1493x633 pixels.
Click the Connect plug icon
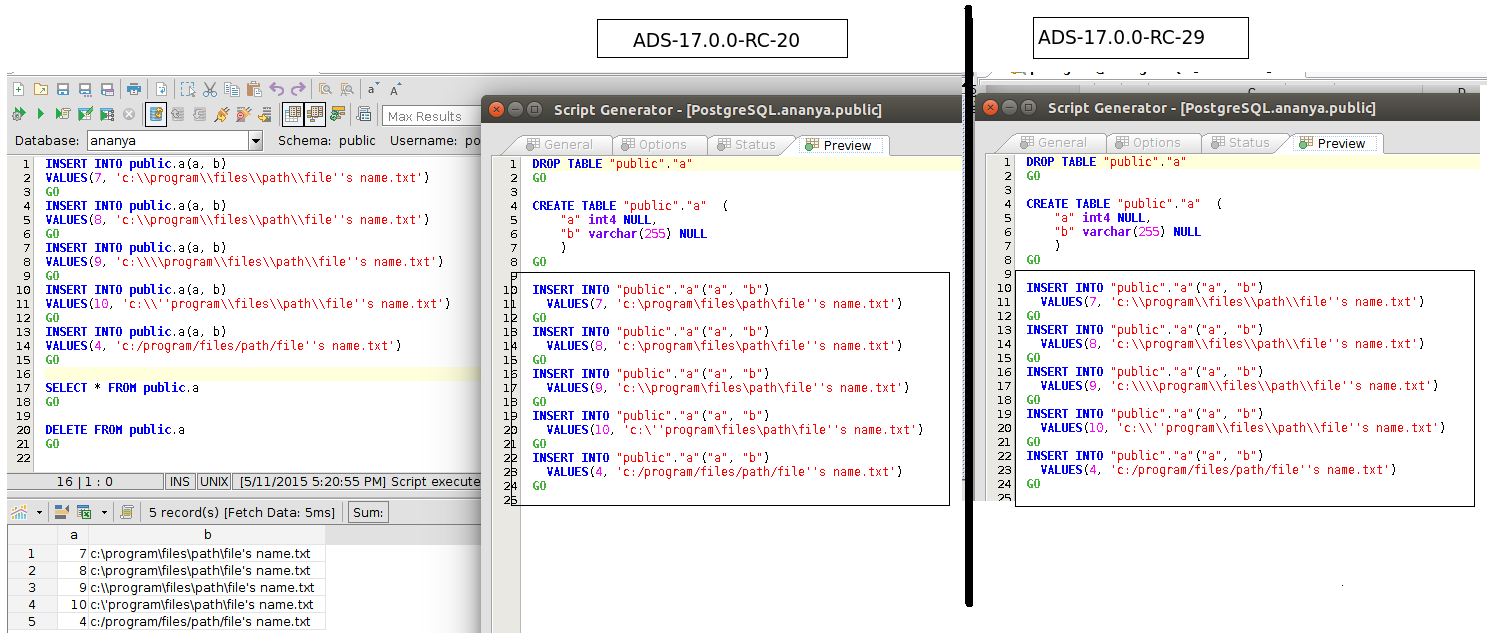(x=222, y=114)
